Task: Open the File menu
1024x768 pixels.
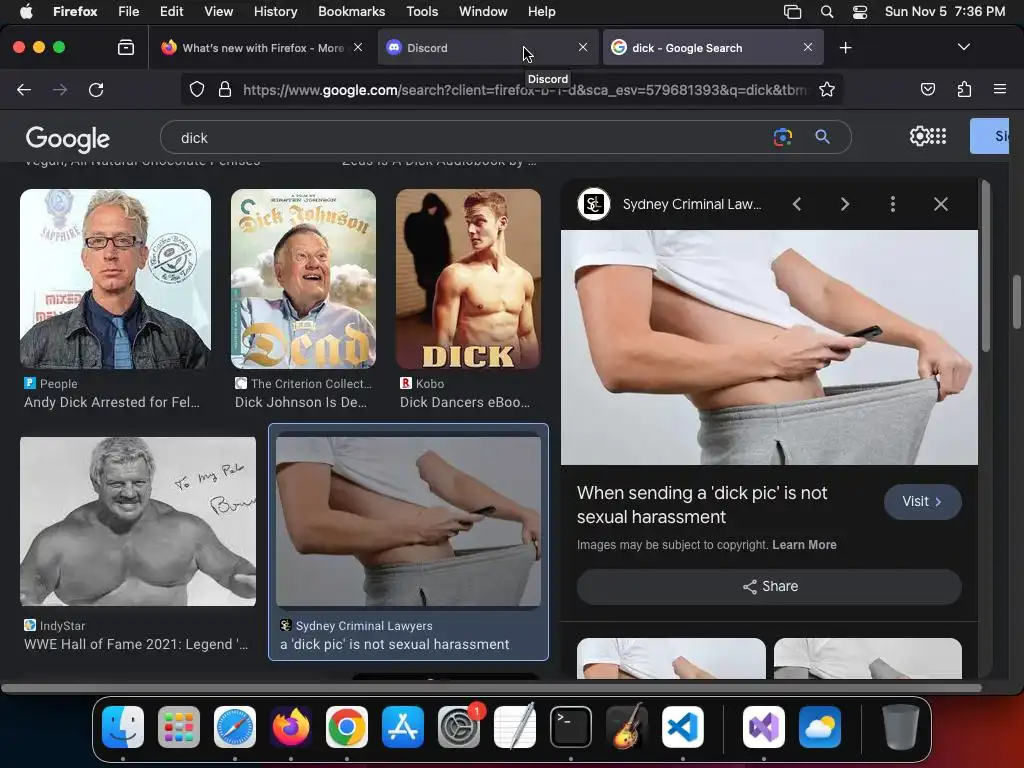Action: tap(129, 11)
